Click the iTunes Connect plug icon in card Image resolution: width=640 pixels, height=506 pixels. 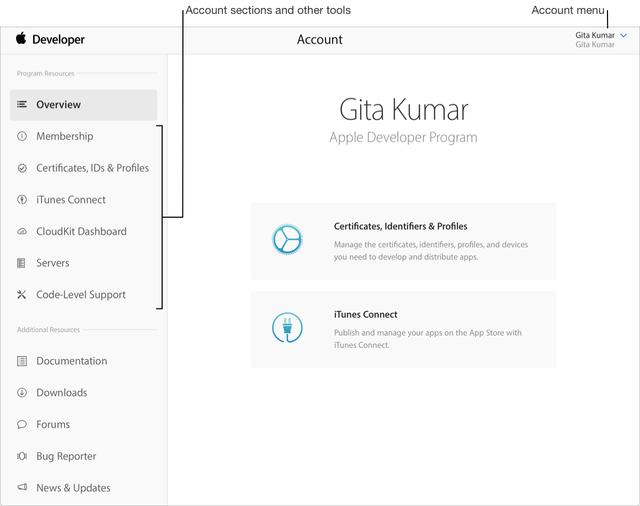287,327
